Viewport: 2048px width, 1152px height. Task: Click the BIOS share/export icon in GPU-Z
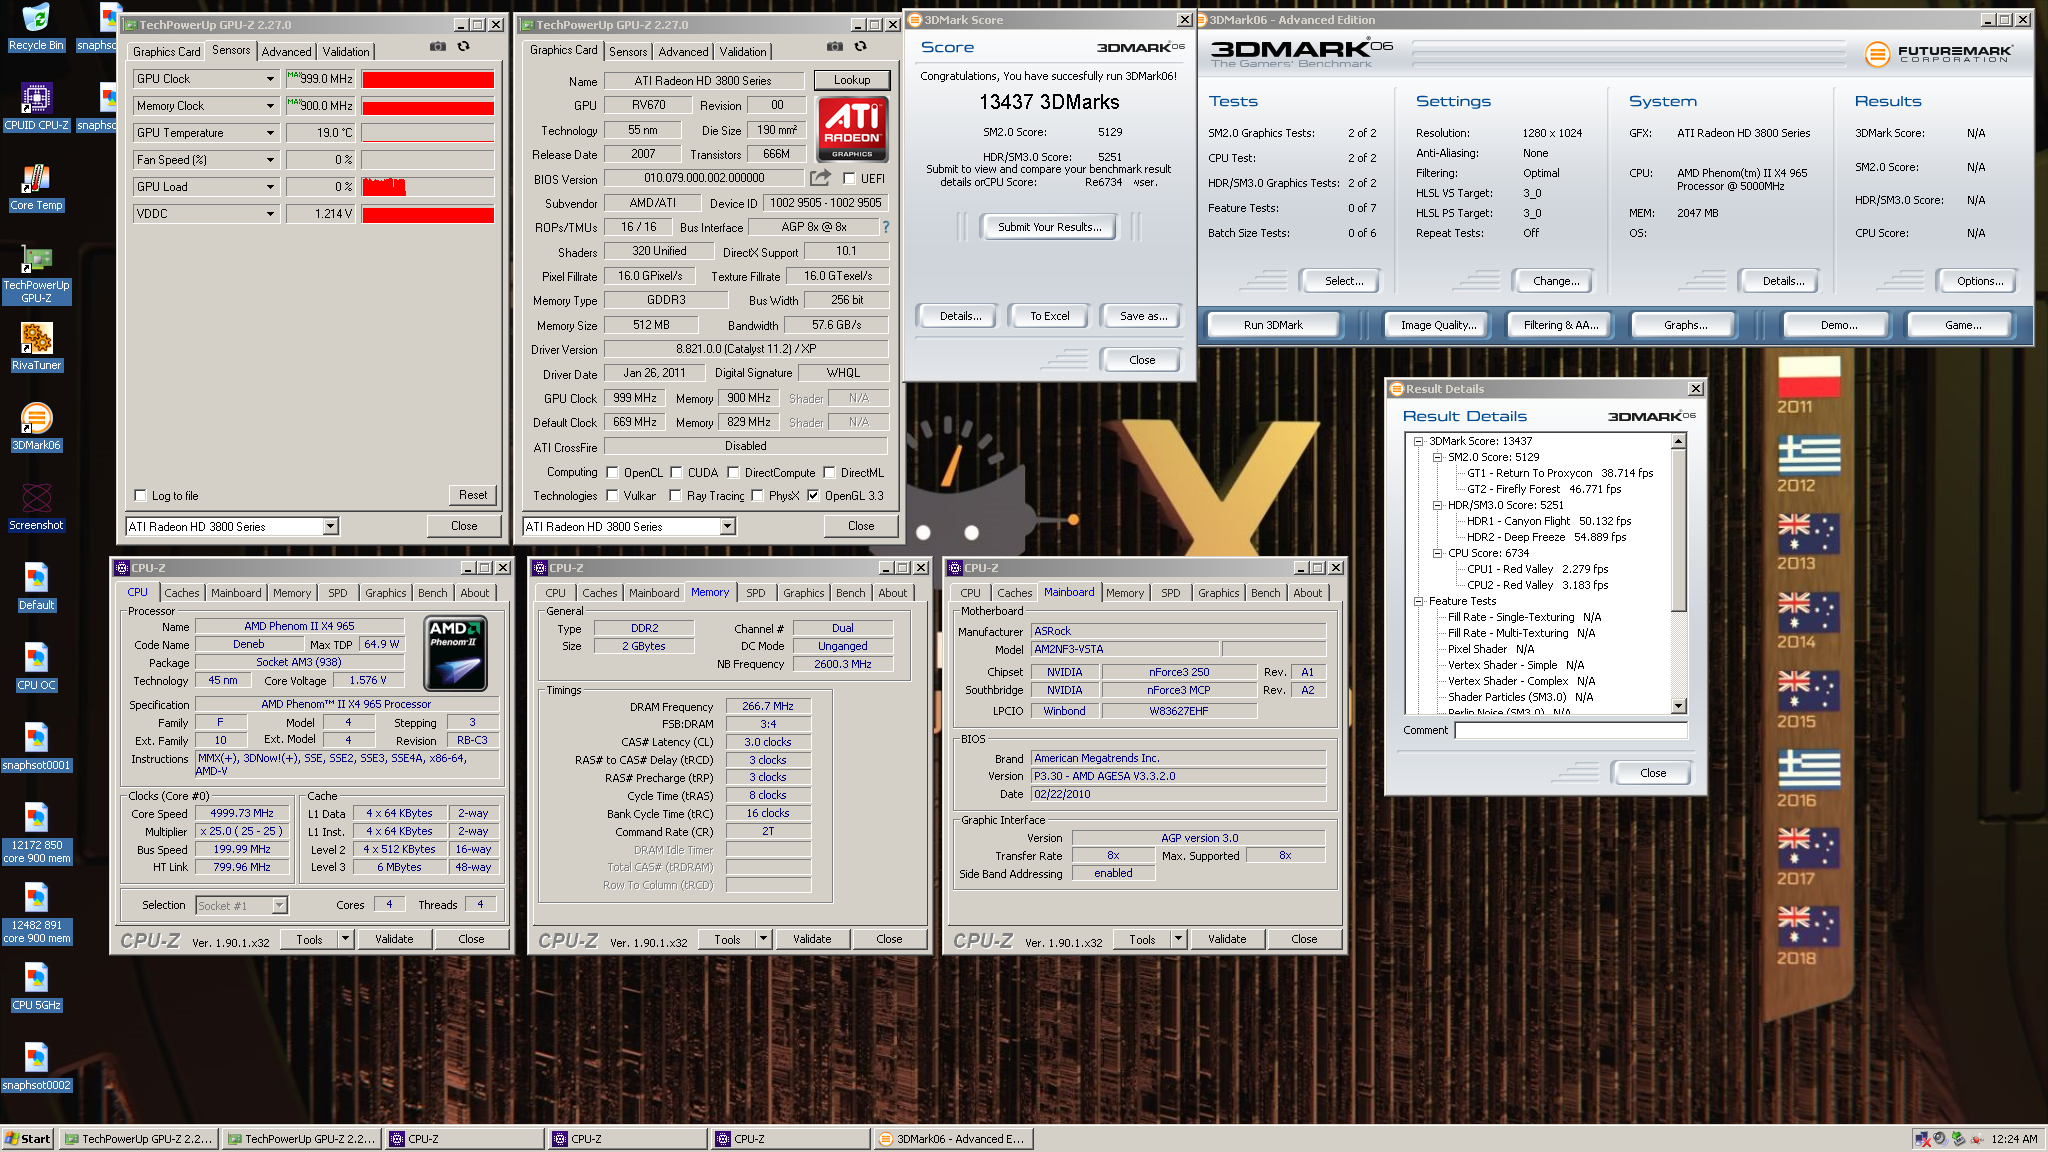pos(820,178)
